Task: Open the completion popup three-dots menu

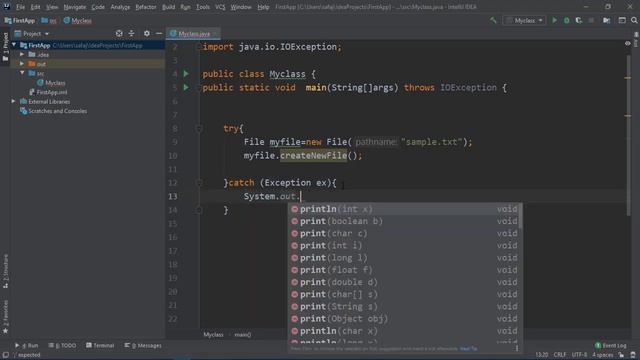Action: 517,349
